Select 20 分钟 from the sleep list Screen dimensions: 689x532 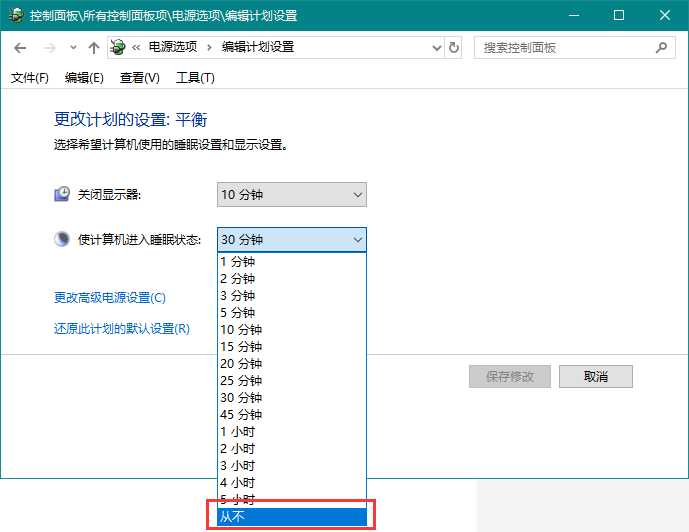click(x=292, y=364)
